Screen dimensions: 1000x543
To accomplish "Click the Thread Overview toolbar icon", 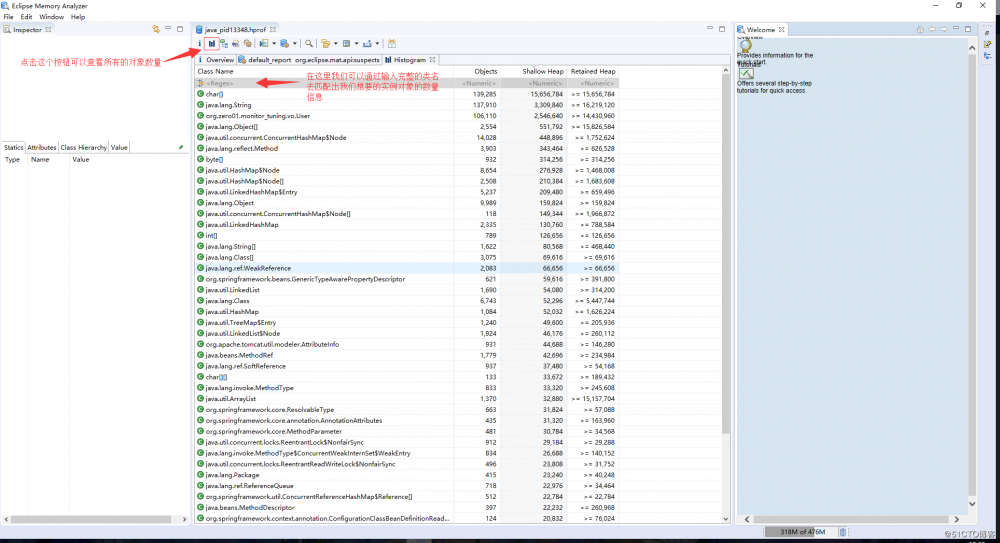I will [247, 44].
